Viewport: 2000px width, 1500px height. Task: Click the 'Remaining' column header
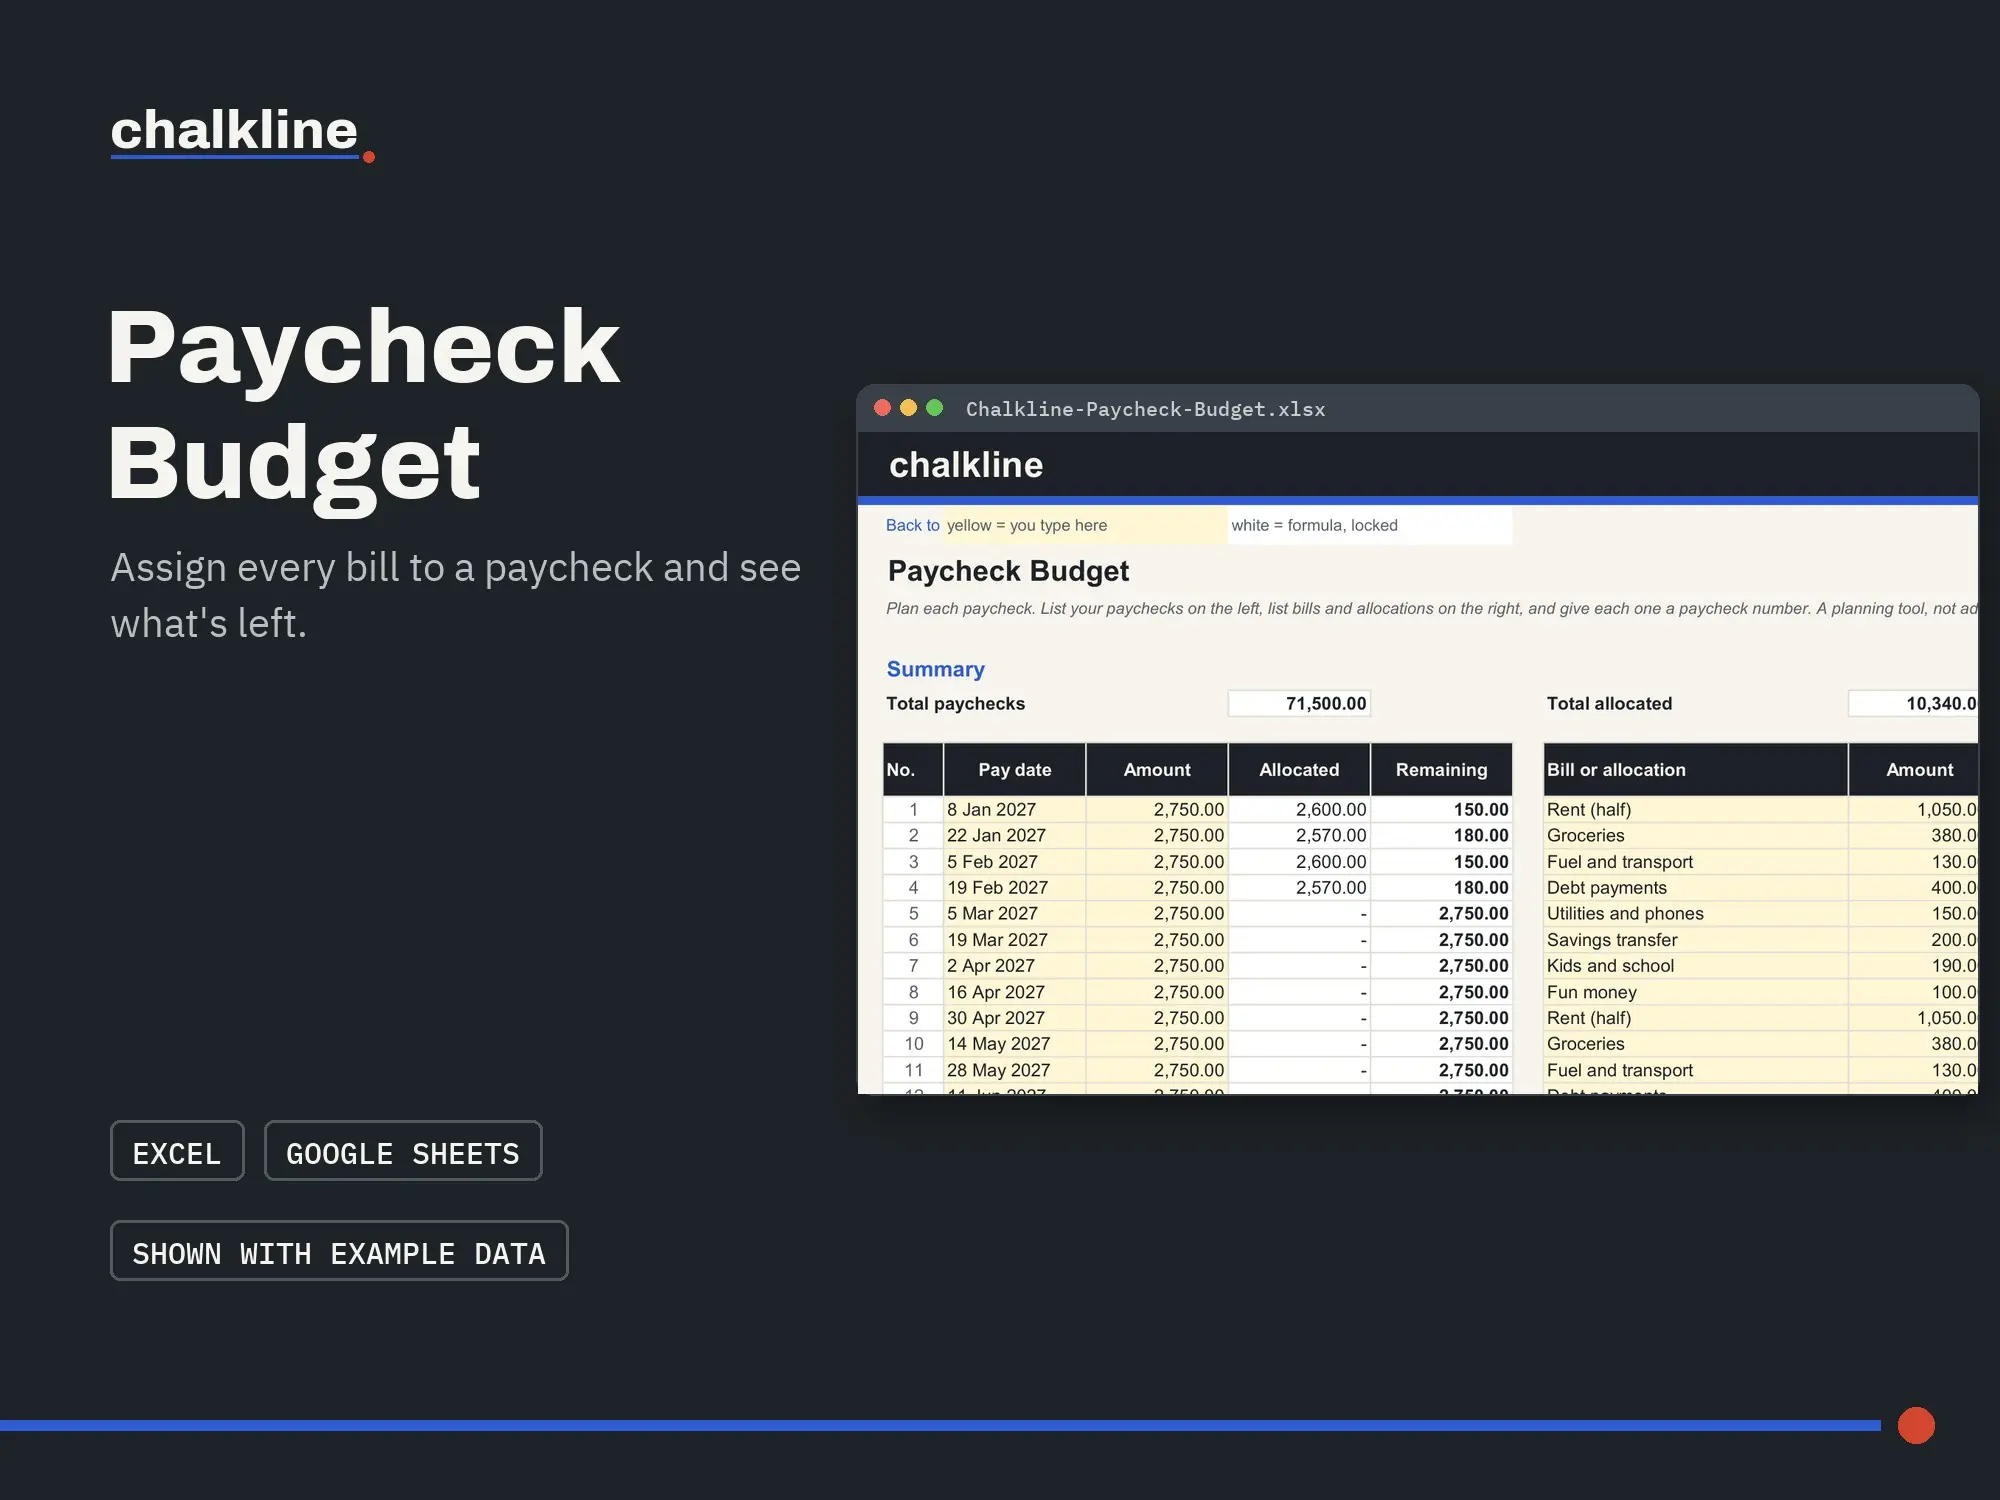click(1441, 769)
